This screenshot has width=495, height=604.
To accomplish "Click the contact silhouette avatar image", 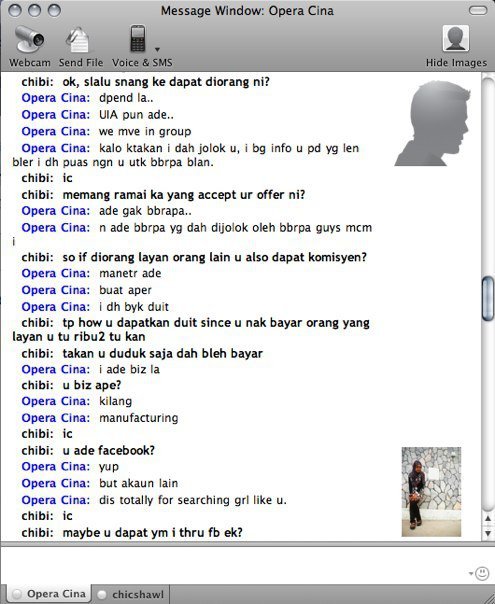I will coord(432,123).
